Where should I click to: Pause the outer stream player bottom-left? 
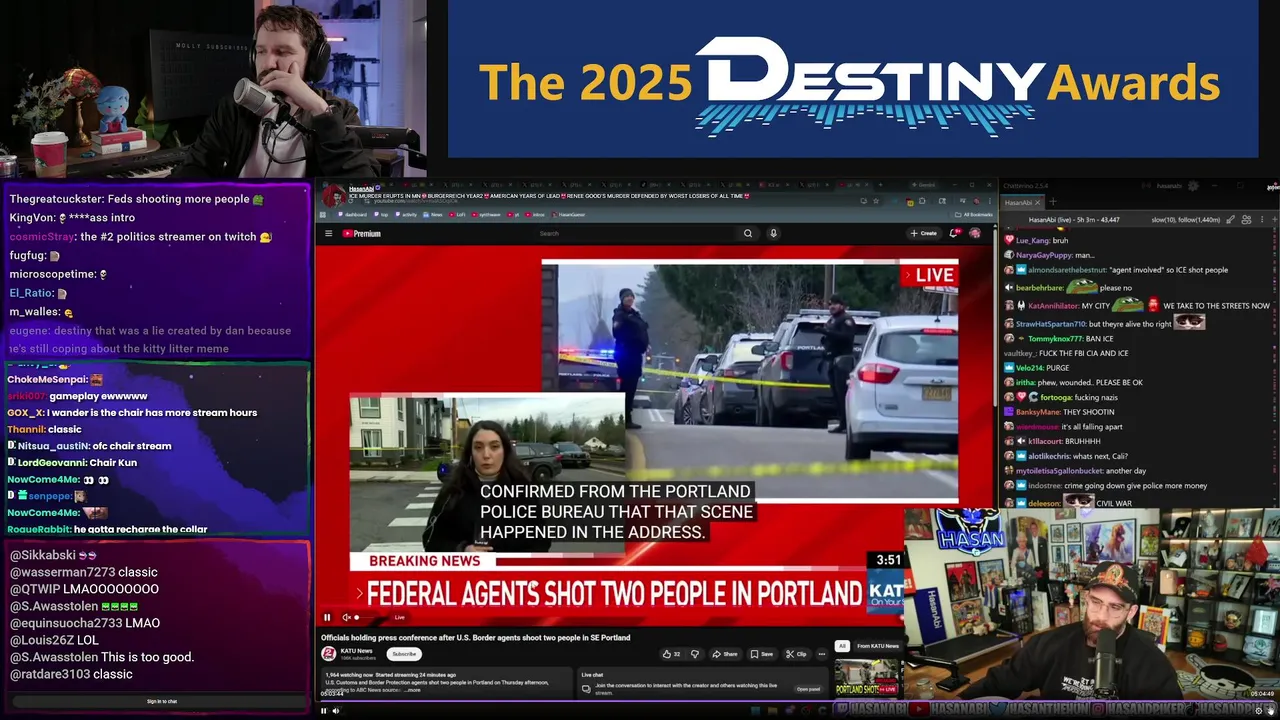[323, 711]
